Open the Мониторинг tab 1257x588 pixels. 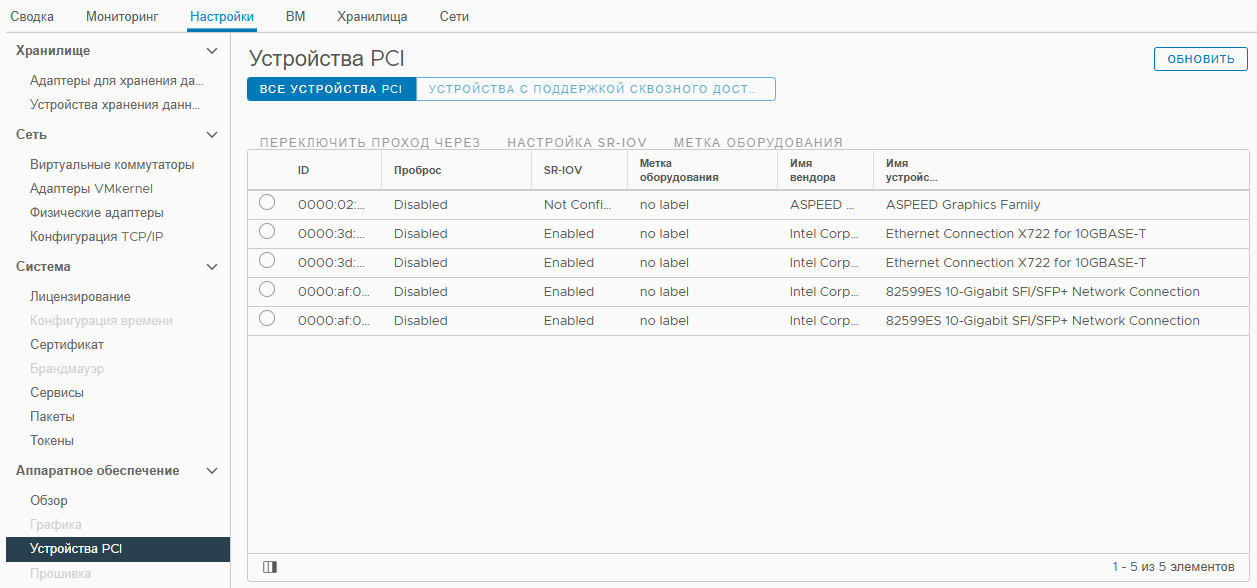tap(121, 17)
